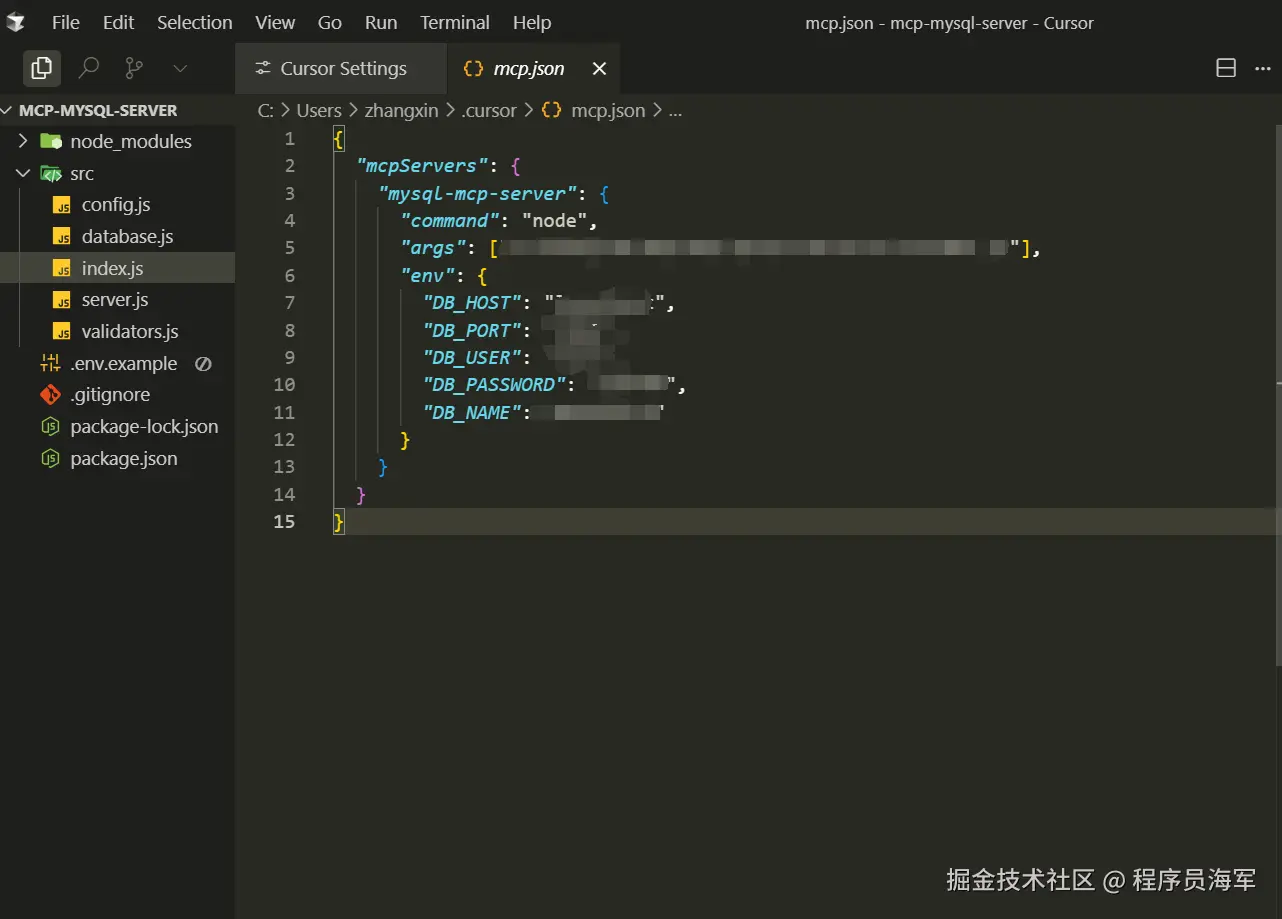Open database.js in the file tree
This screenshot has height=919, width=1282.
click(x=127, y=237)
